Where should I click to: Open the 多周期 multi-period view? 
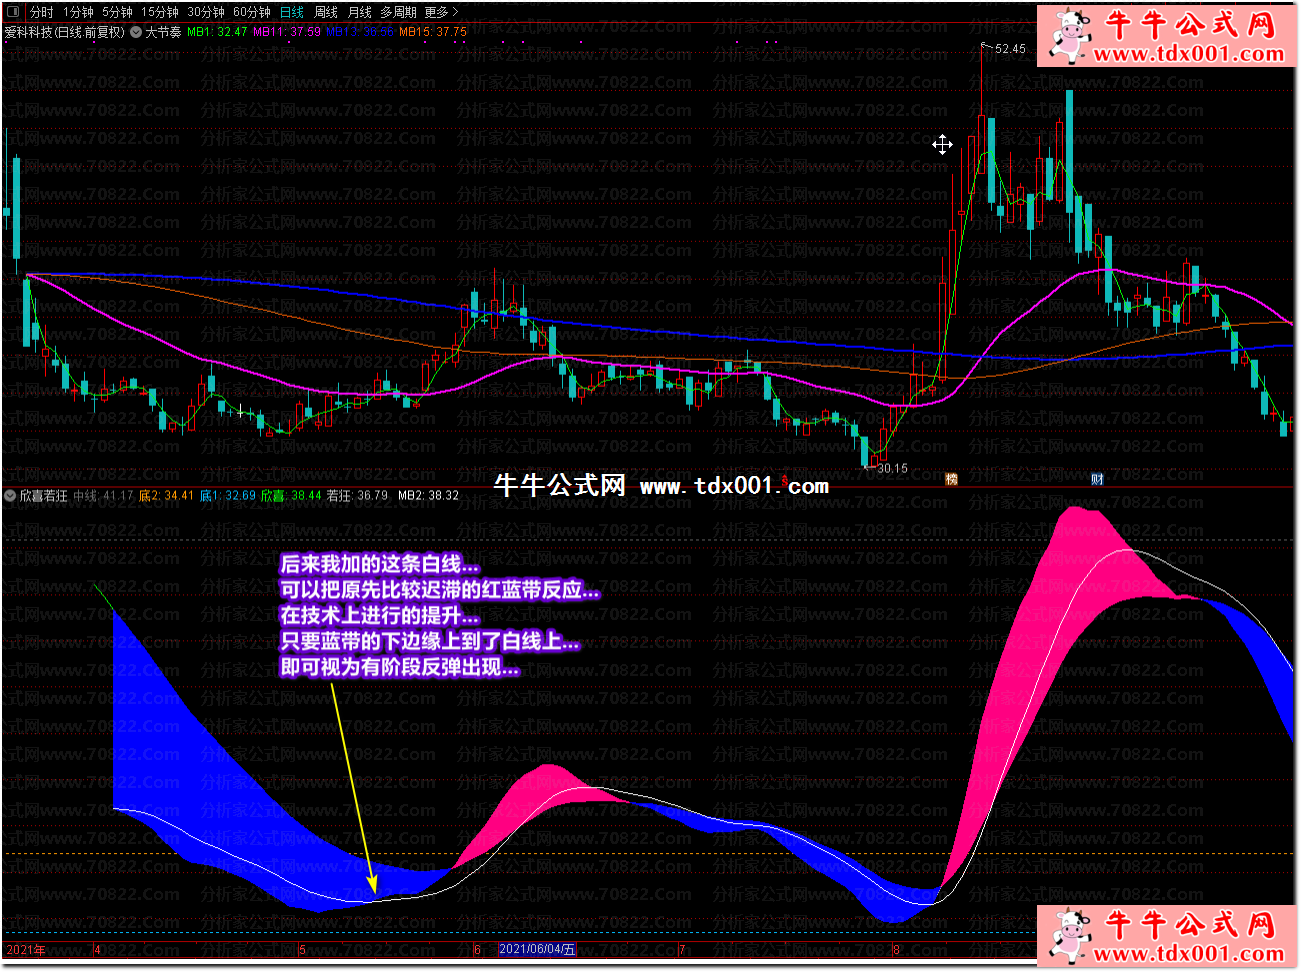pos(398,12)
